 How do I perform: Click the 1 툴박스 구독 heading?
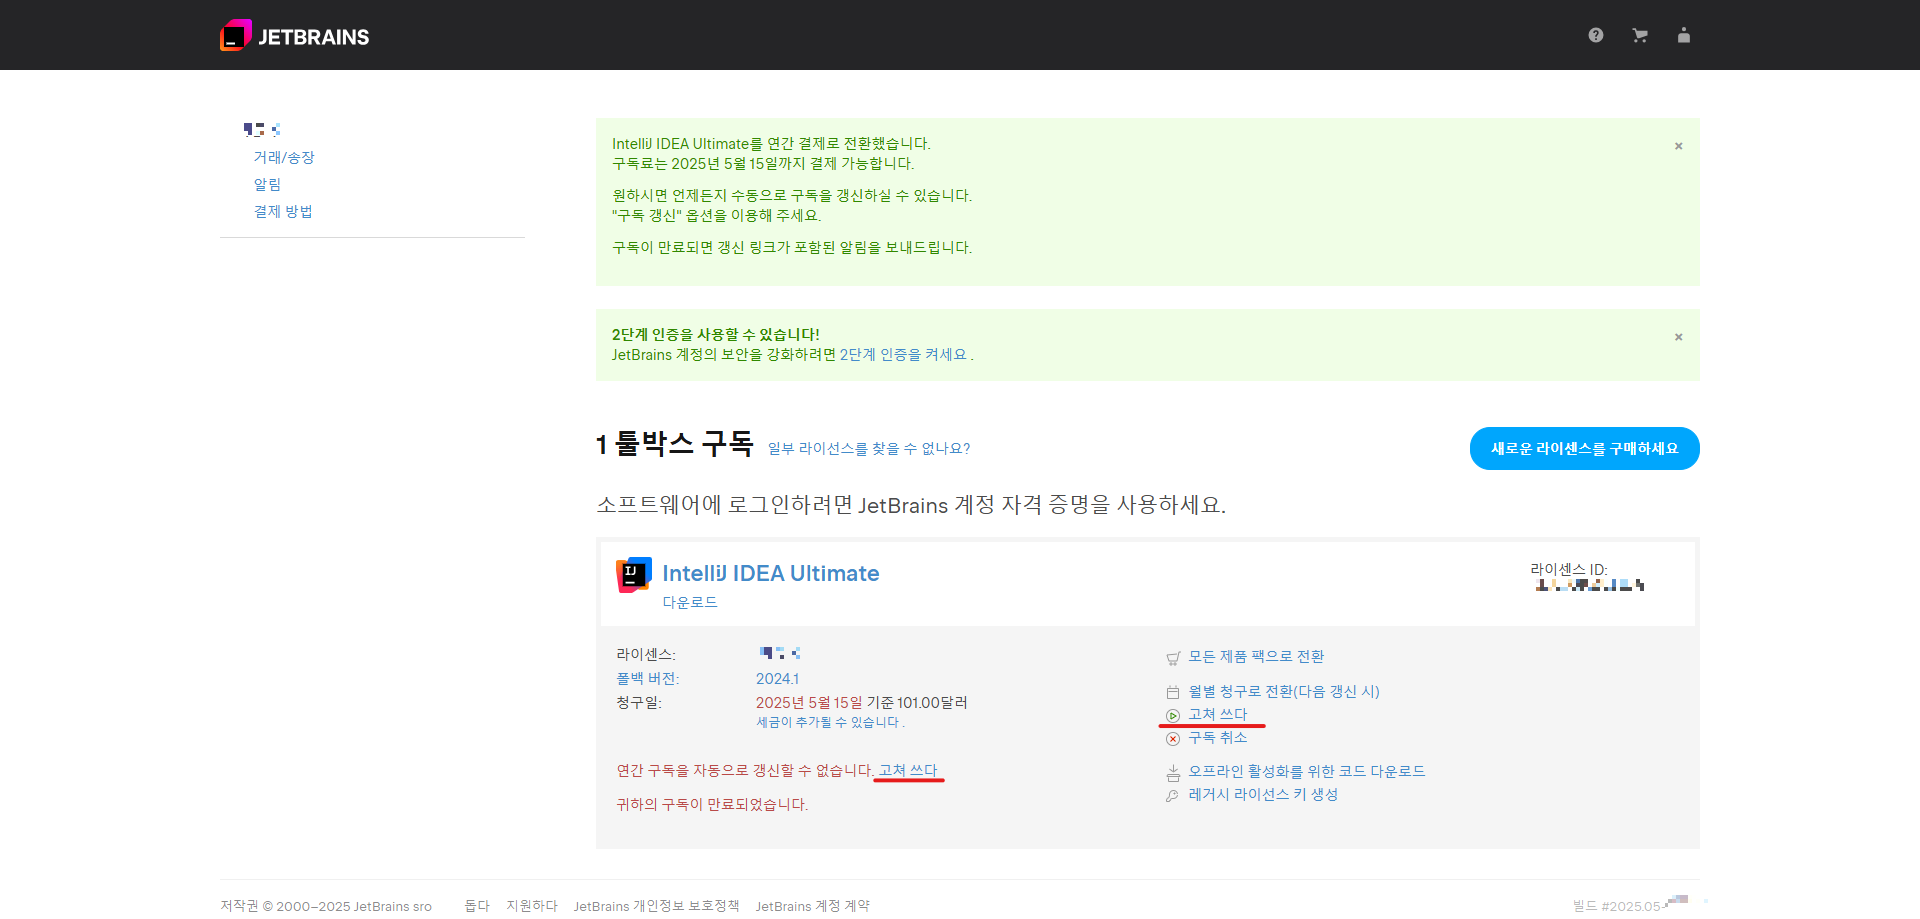[x=674, y=444]
